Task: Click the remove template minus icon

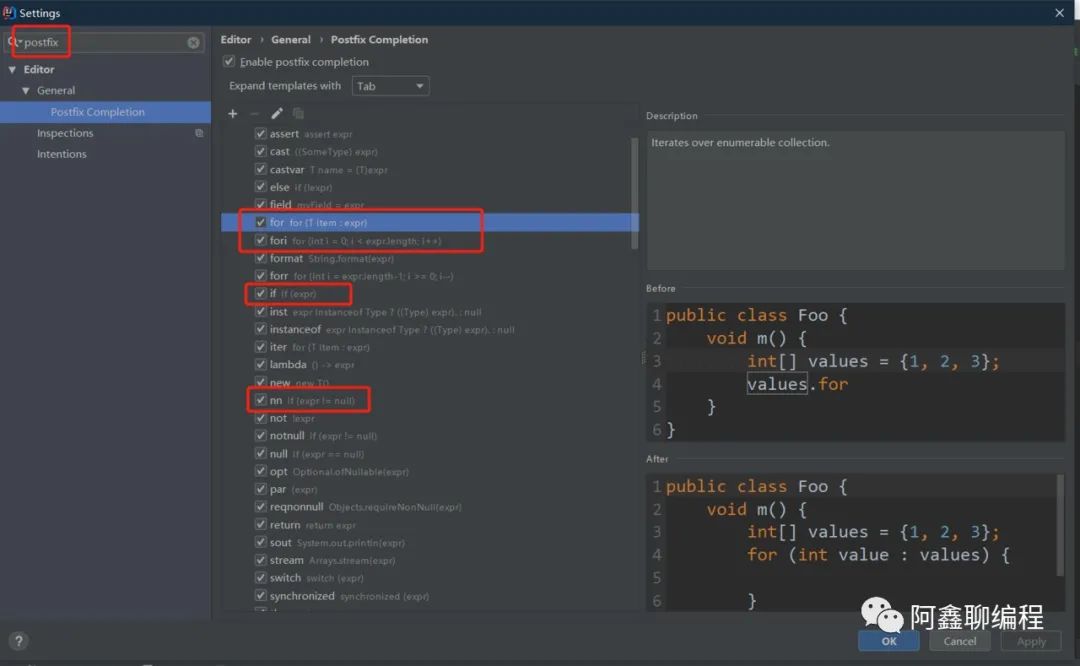Action: pyautogui.click(x=254, y=114)
